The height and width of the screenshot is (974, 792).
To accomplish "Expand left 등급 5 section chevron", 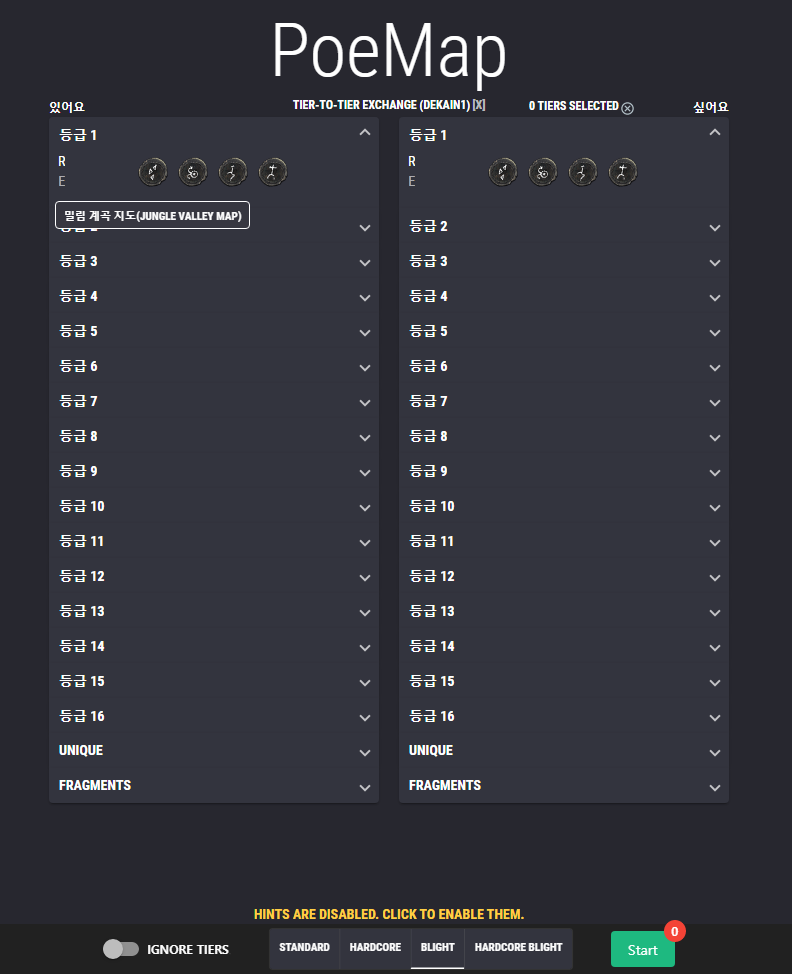I will point(365,333).
